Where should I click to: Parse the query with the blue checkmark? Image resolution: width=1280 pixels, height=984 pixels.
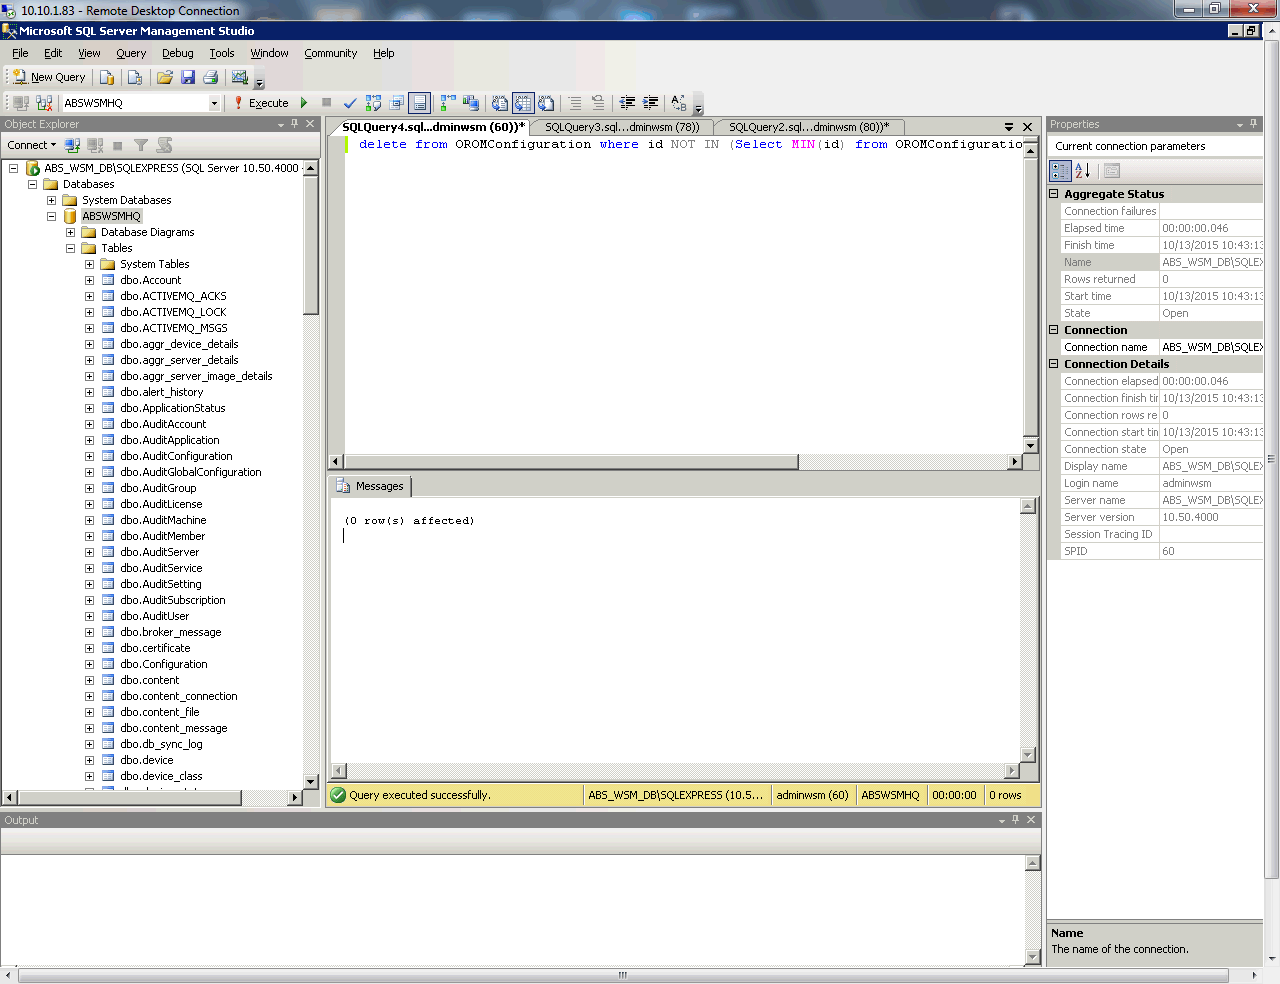[x=350, y=103]
